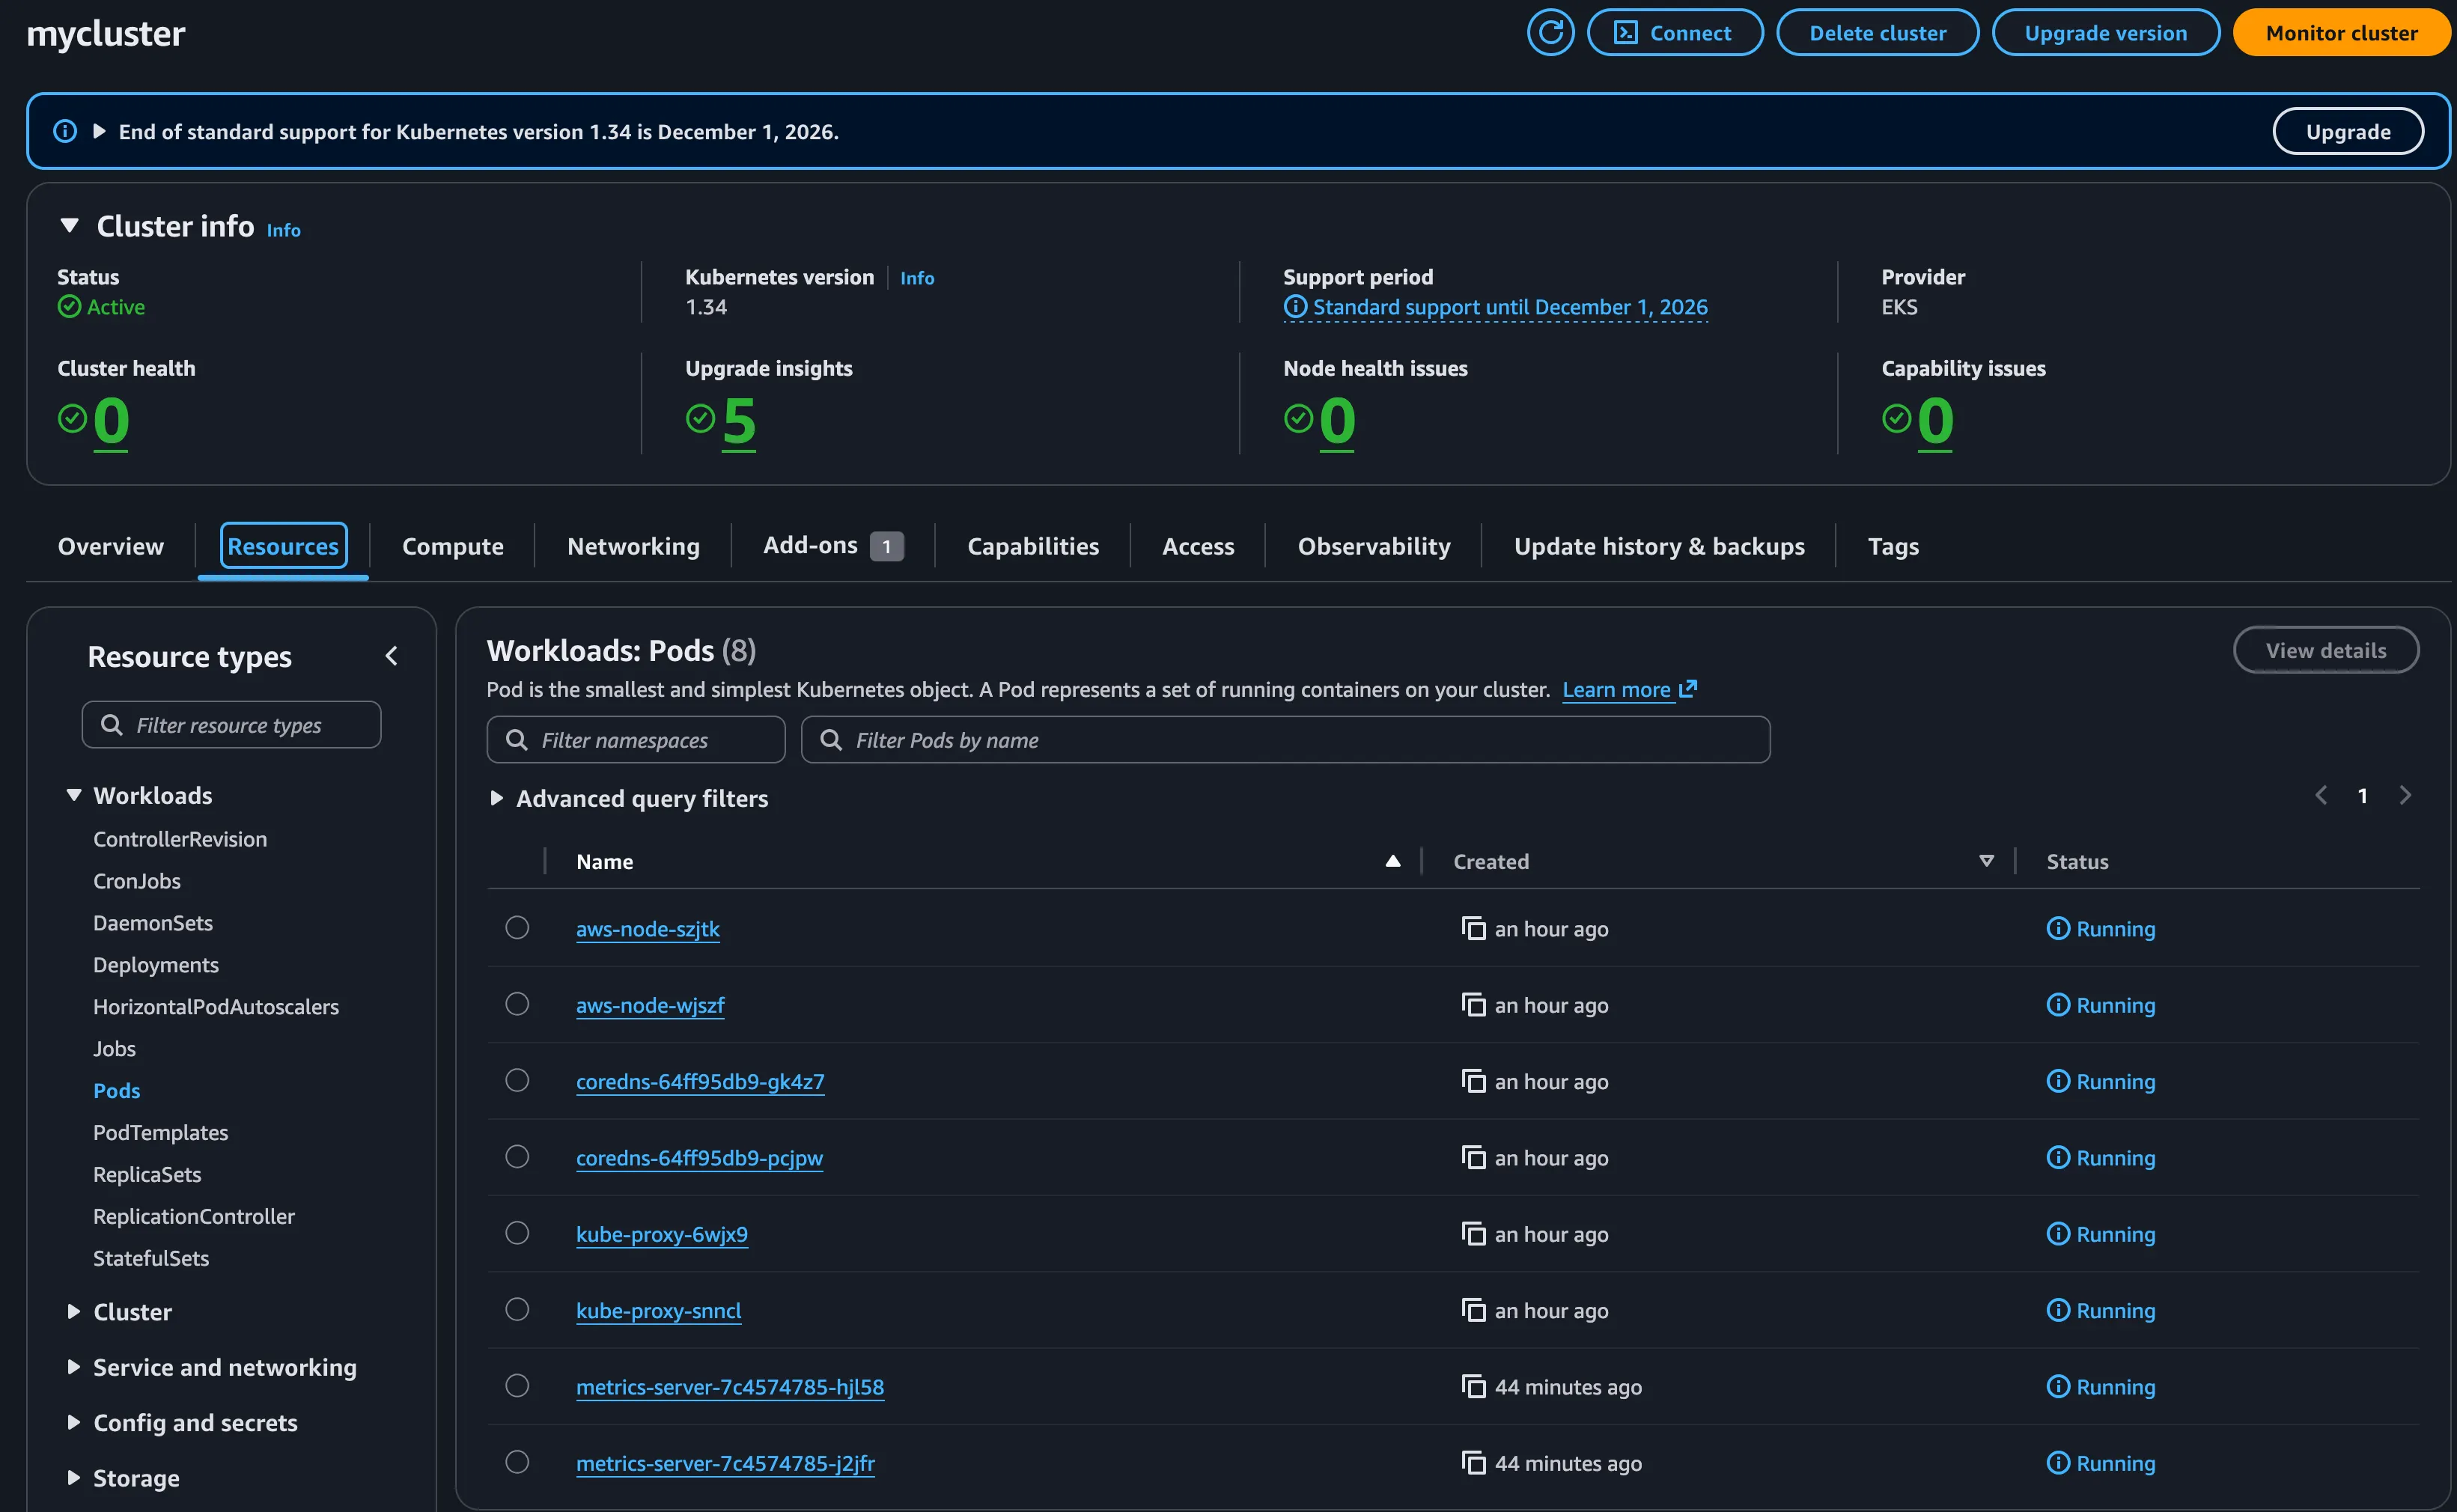
Task: Go to previous page of pods
Action: [2321, 795]
